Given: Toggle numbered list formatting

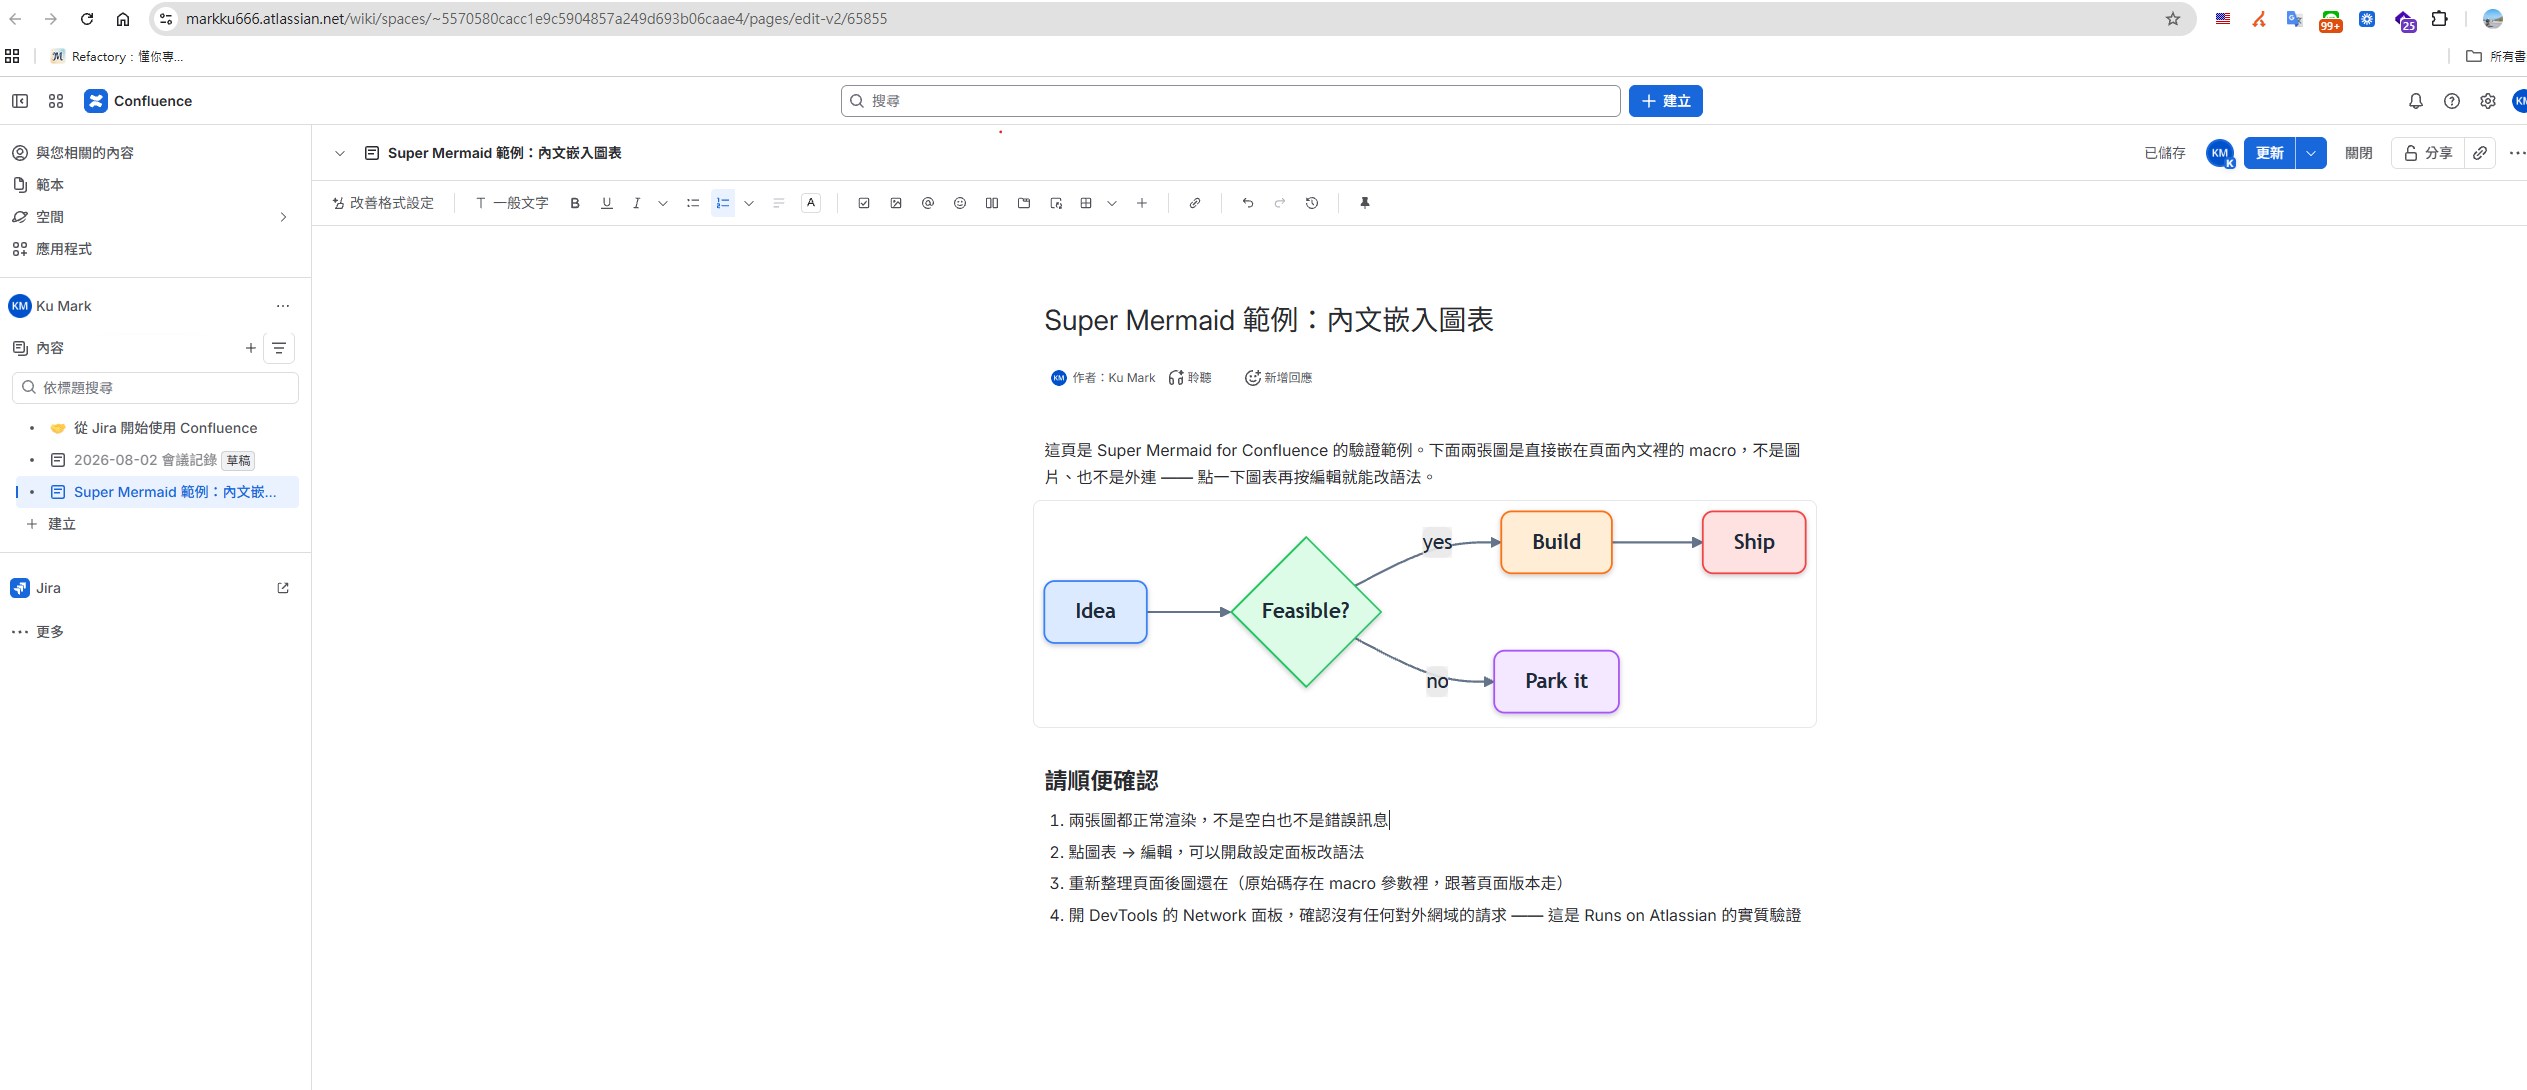Looking at the screenshot, I should click(x=723, y=203).
